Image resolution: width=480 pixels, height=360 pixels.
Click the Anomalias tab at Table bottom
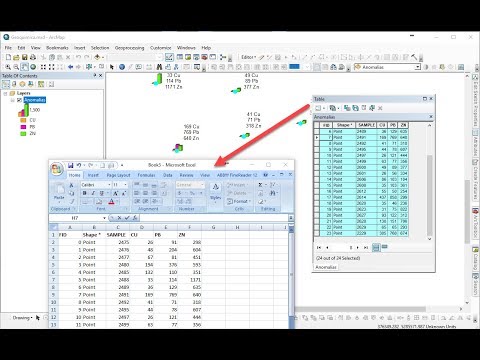[x=326, y=267]
